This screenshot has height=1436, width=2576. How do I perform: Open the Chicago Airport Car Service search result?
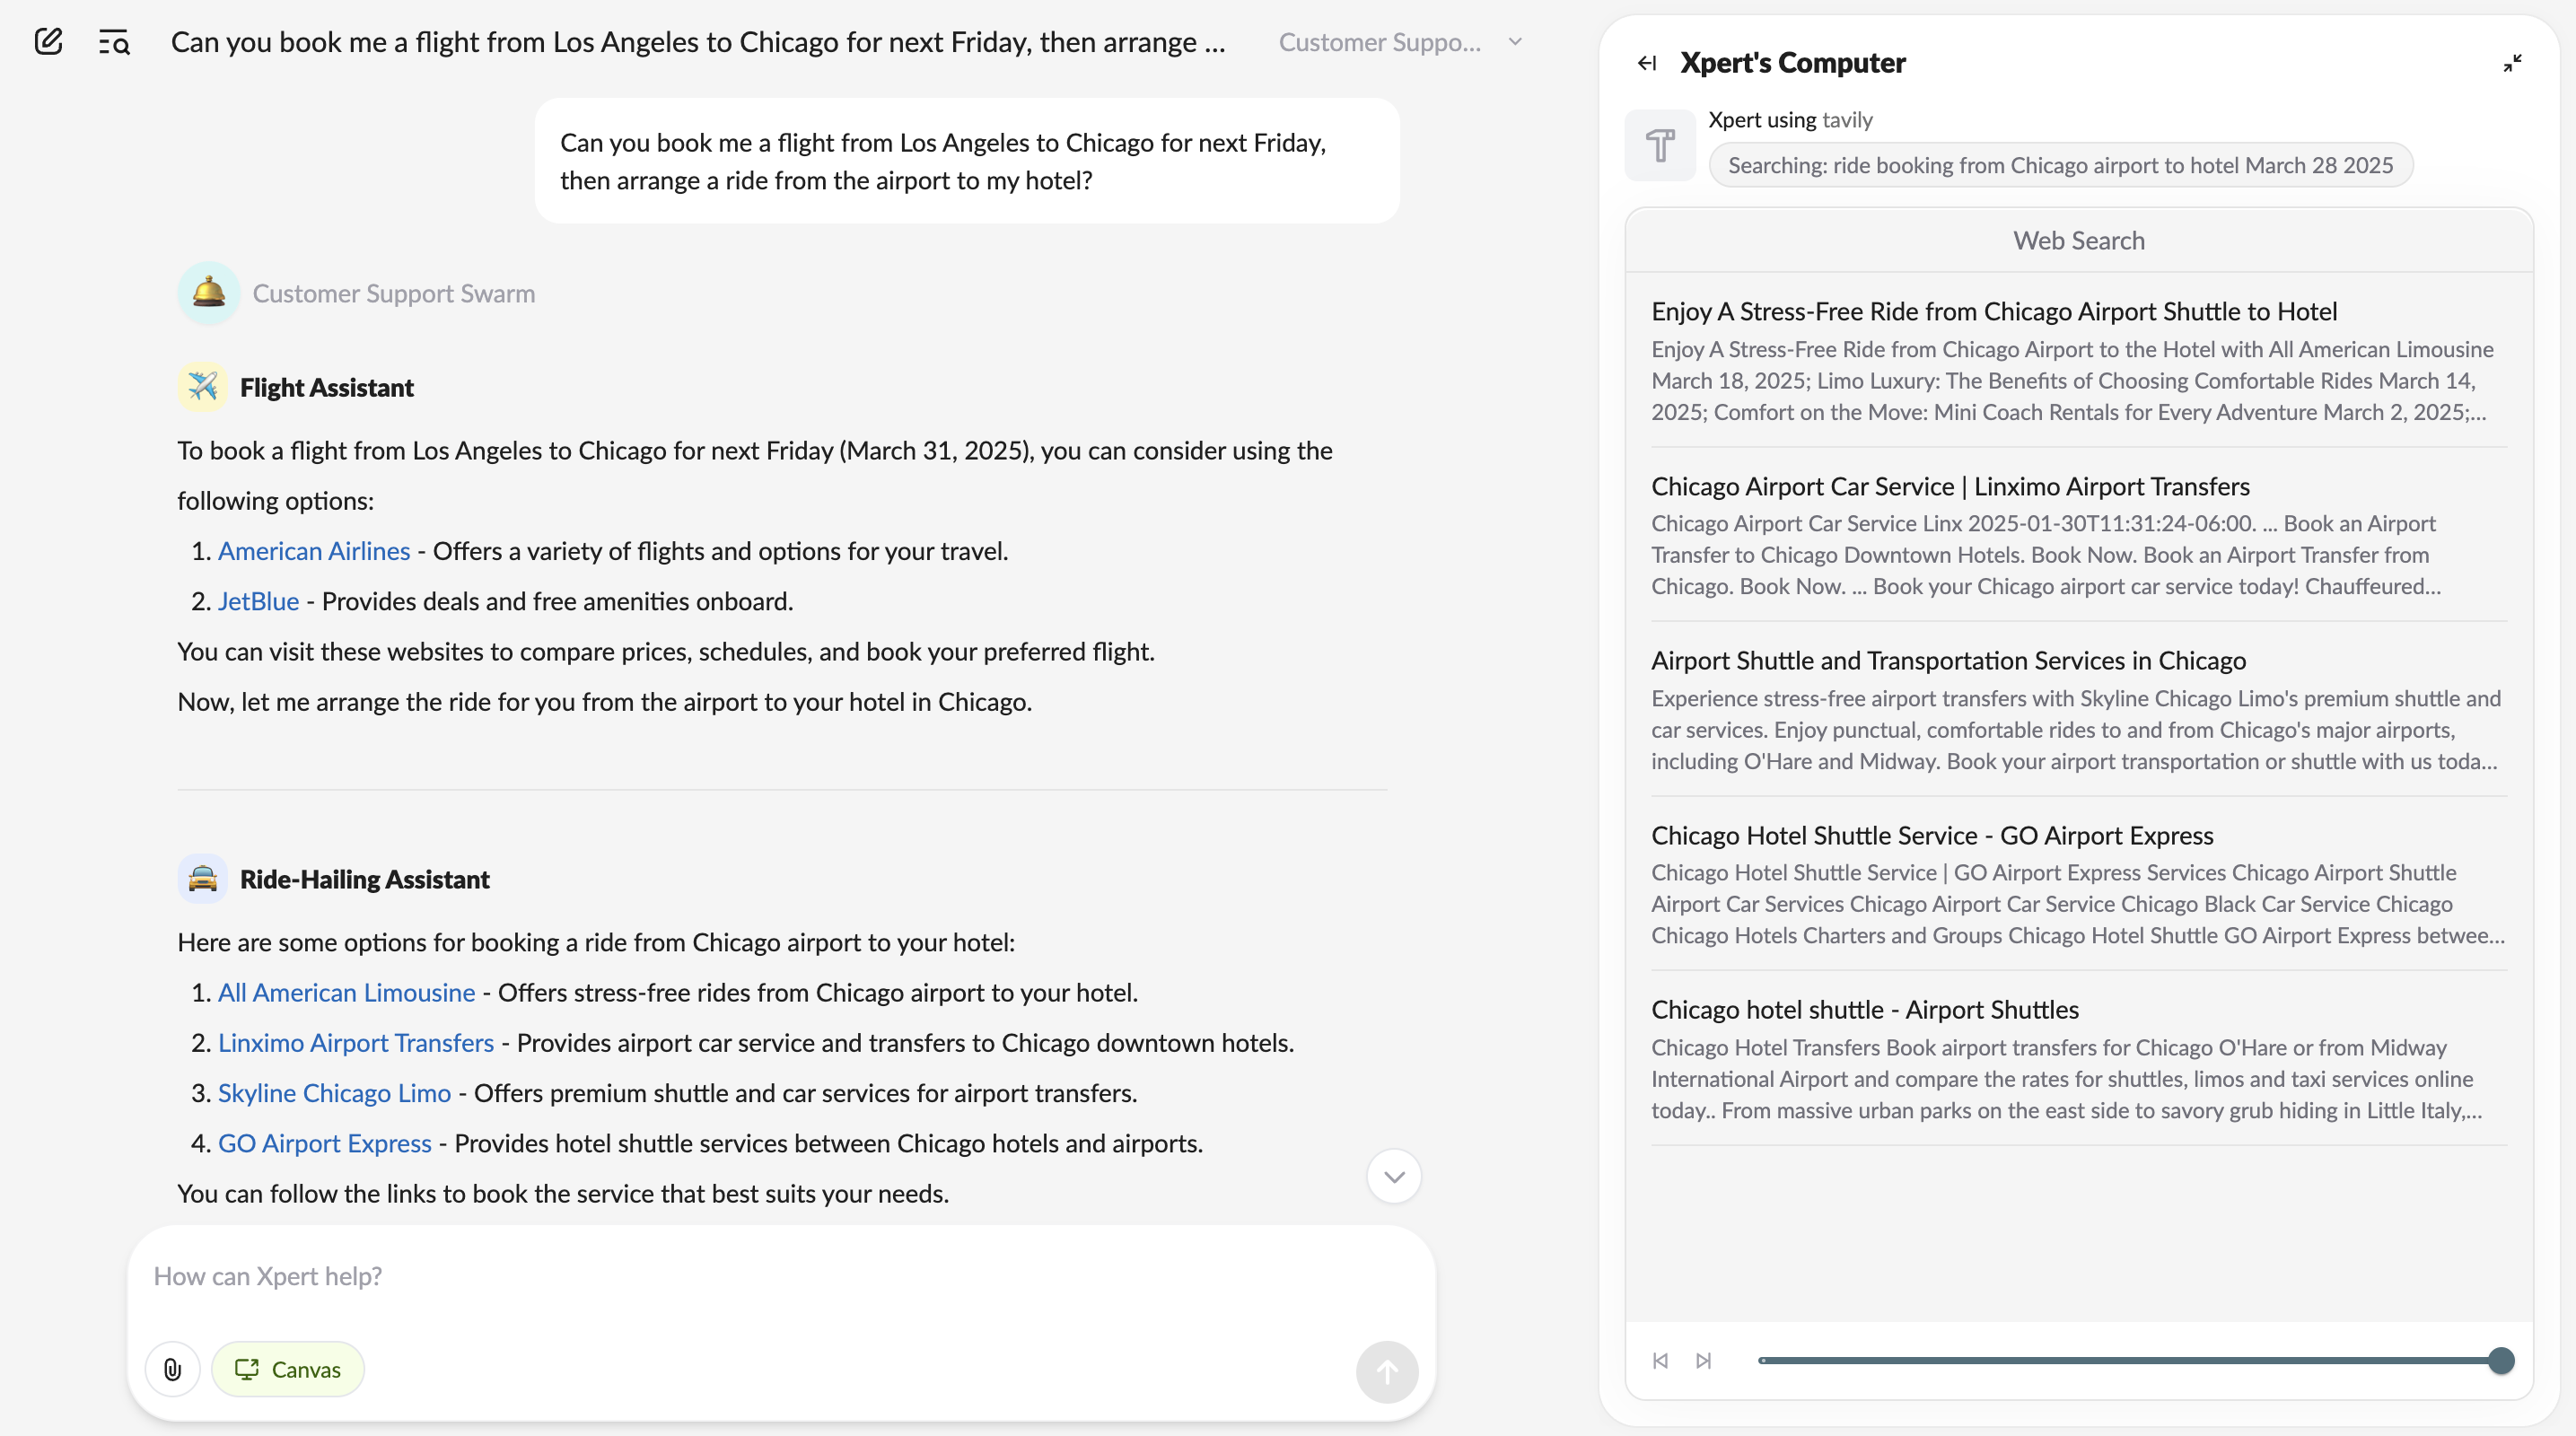coord(1950,486)
